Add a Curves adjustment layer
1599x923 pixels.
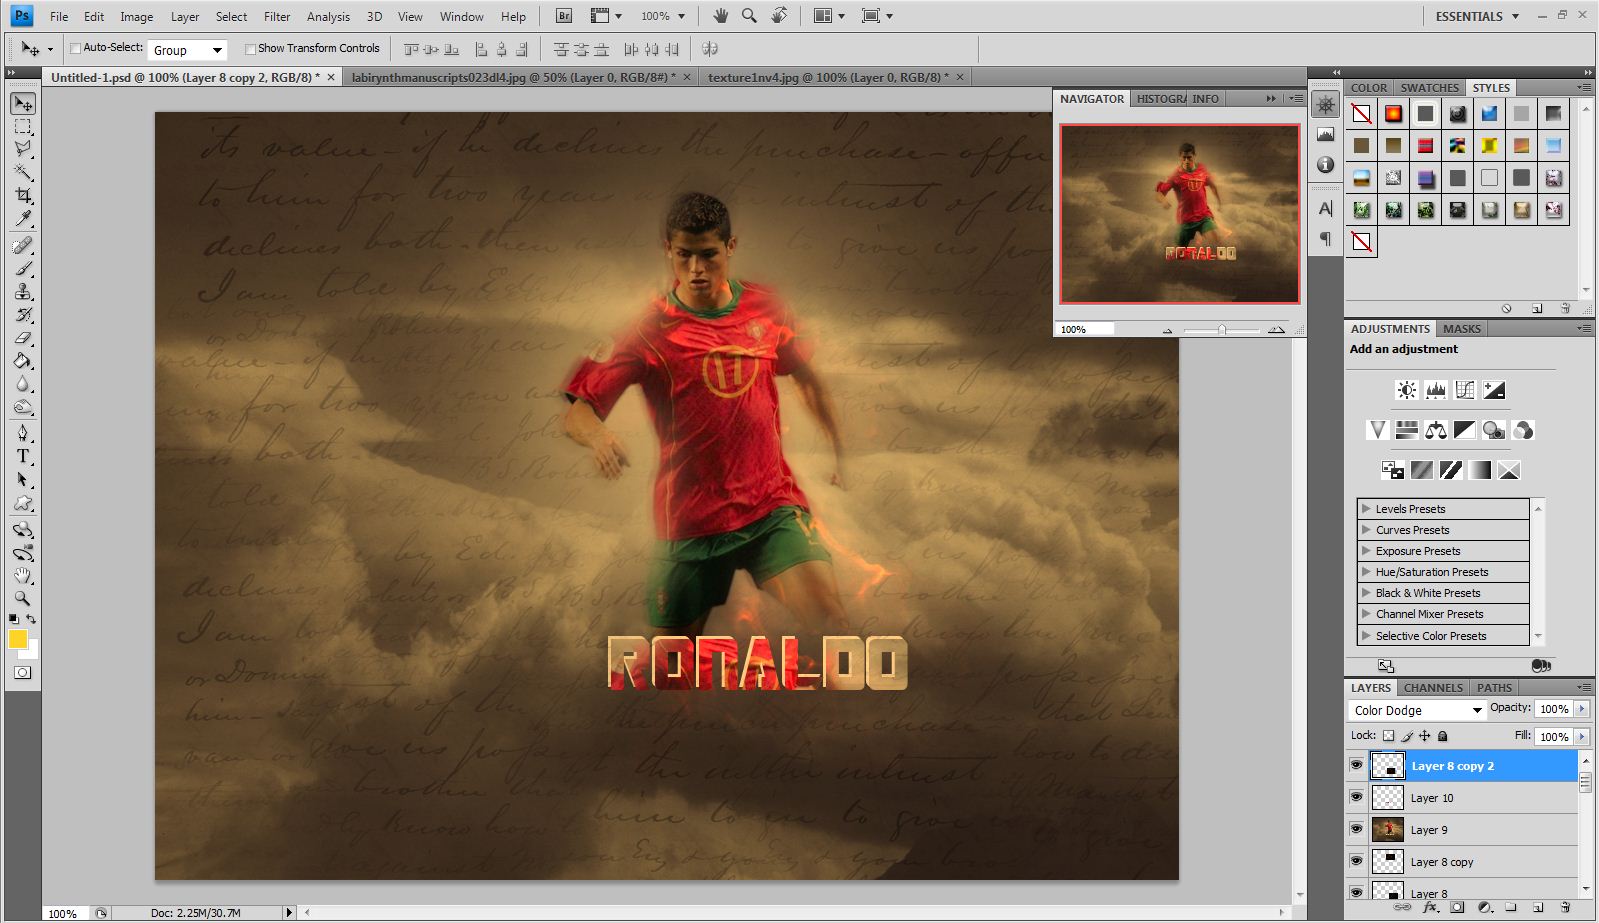1465,390
